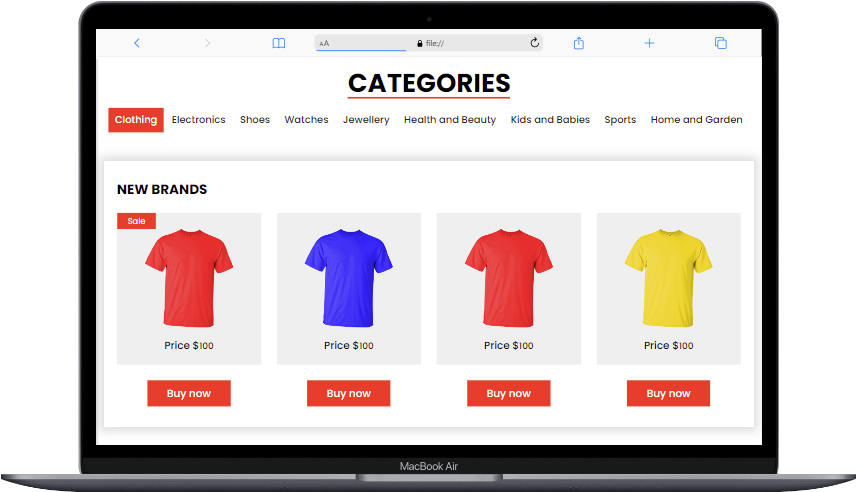This screenshot has width=856, height=492.
Task: Buy the blue t-shirt with Buy now
Action: coord(348,393)
